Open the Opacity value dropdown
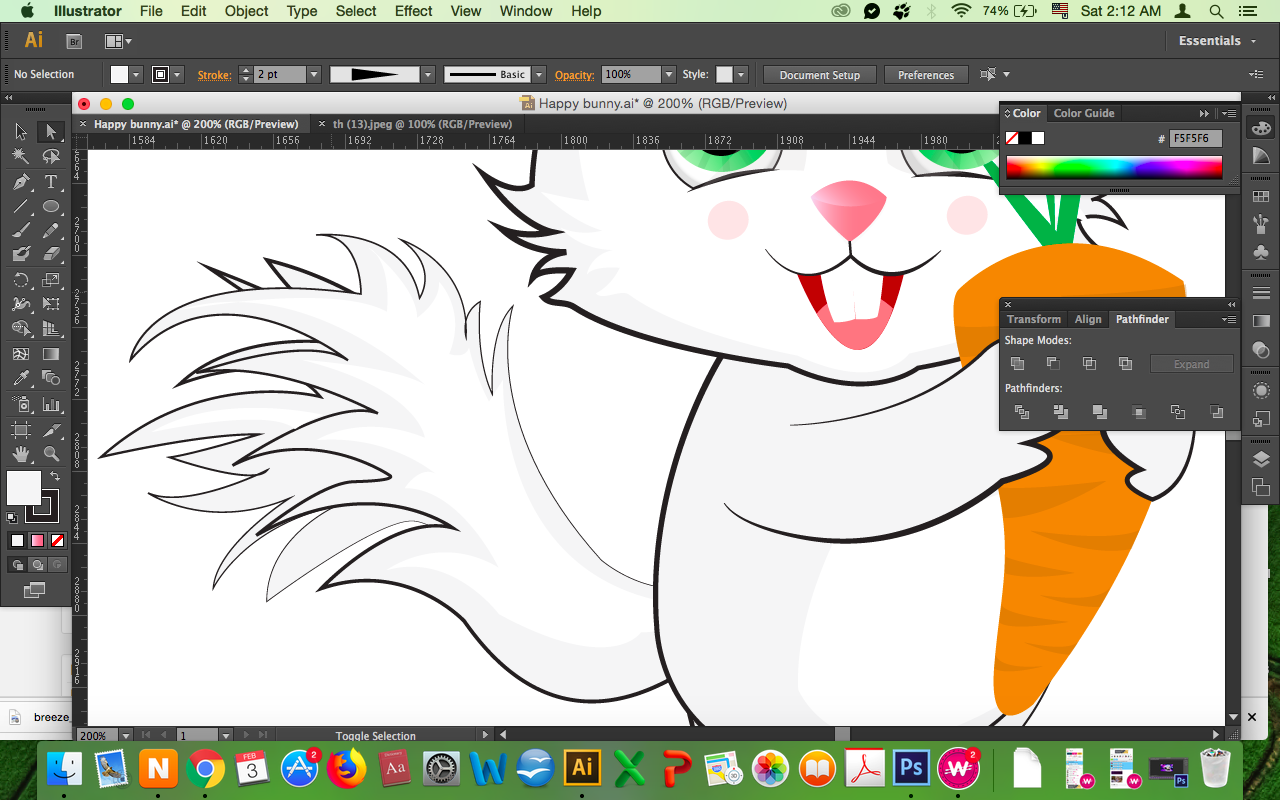The width and height of the screenshot is (1280, 800). click(x=668, y=75)
